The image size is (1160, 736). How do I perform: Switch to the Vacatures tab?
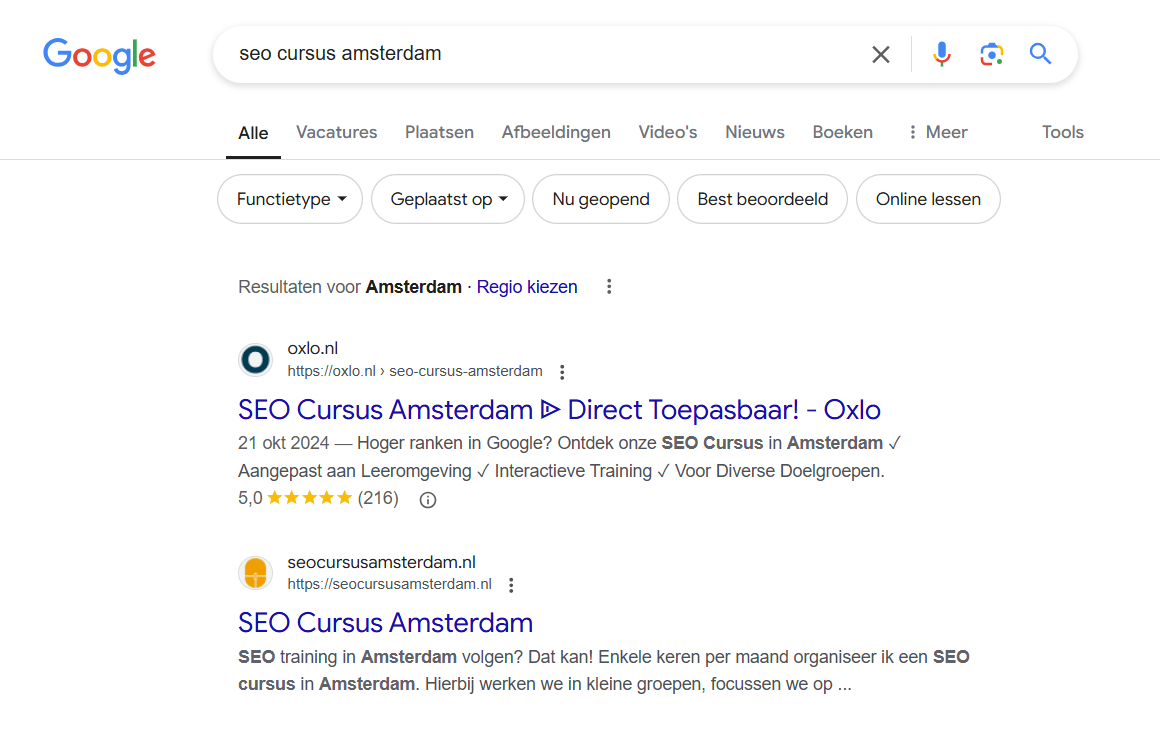click(336, 132)
